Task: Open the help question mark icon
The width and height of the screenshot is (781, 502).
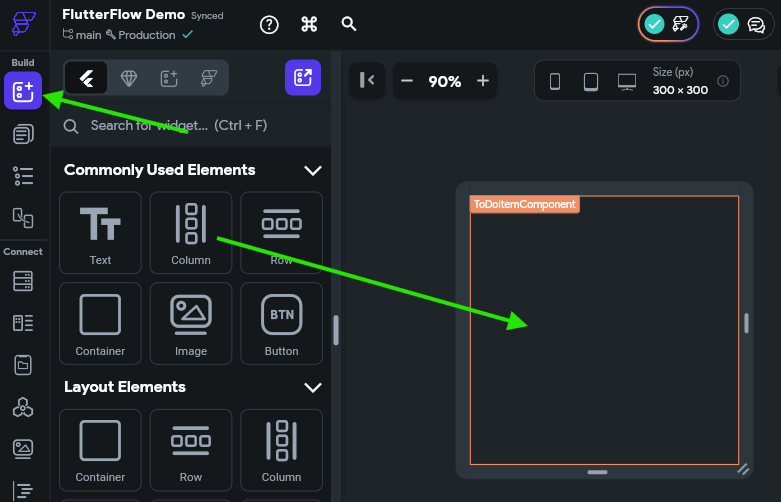Action: [269, 24]
